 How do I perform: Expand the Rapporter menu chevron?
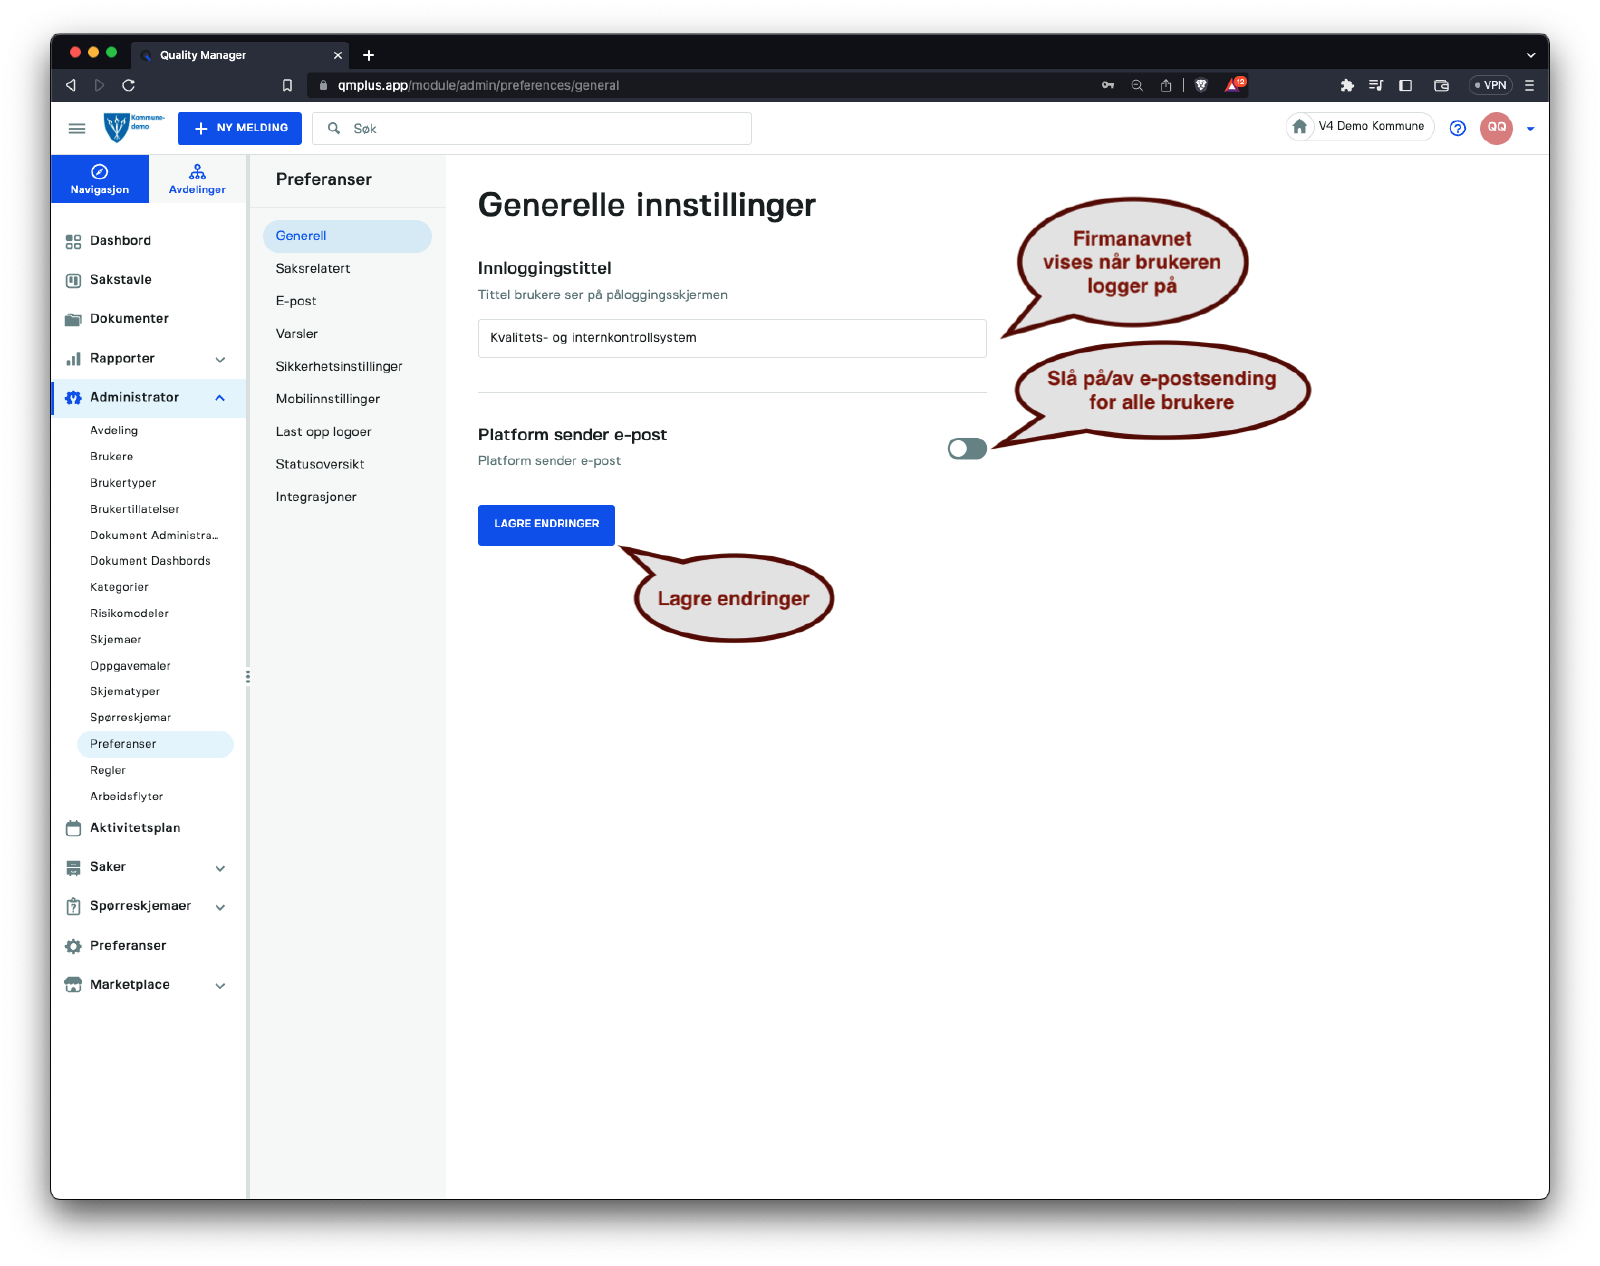[220, 359]
